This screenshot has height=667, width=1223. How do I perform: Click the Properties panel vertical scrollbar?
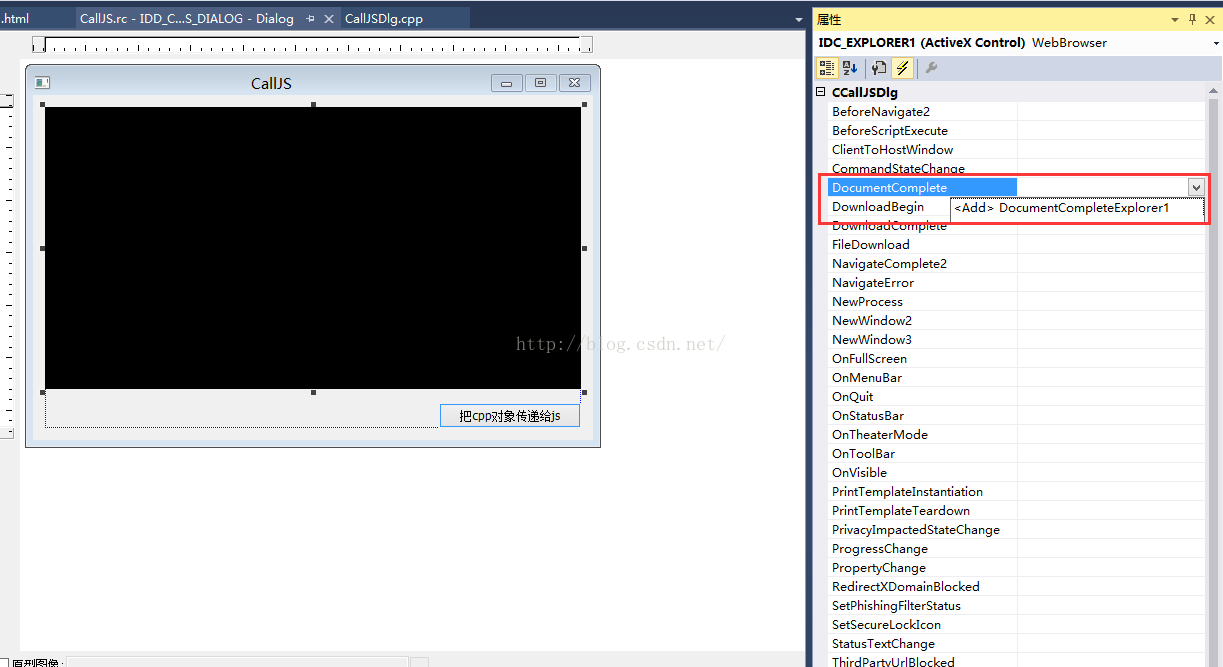click(1214, 375)
